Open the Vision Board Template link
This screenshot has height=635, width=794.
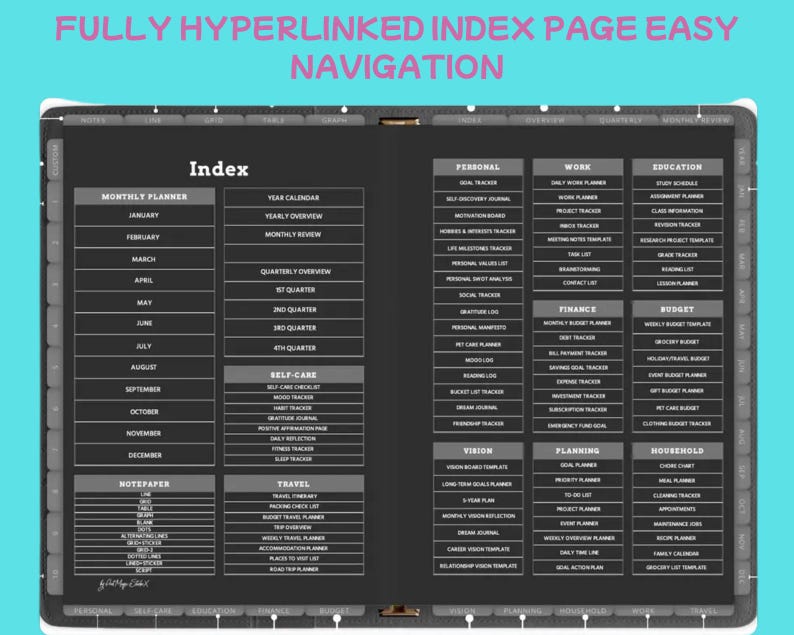click(x=478, y=467)
